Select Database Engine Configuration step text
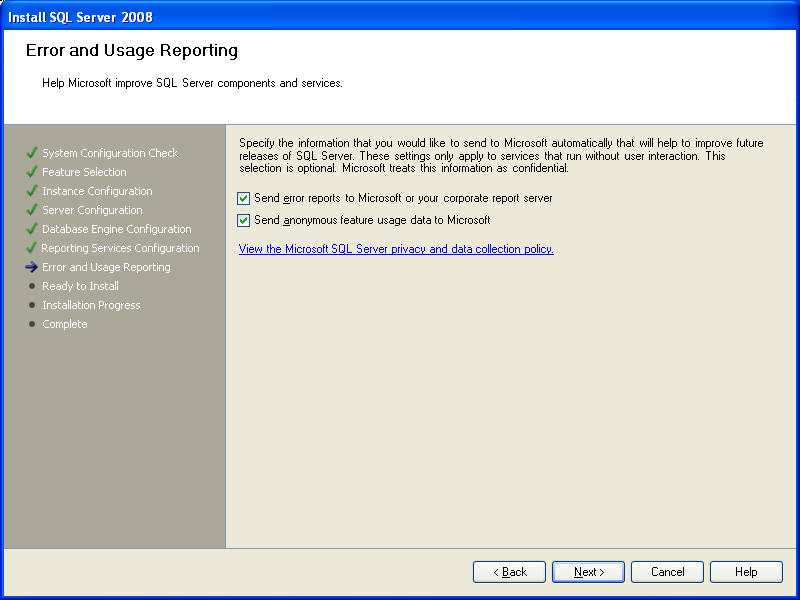This screenshot has height=600, width=800. click(x=117, y=229)
